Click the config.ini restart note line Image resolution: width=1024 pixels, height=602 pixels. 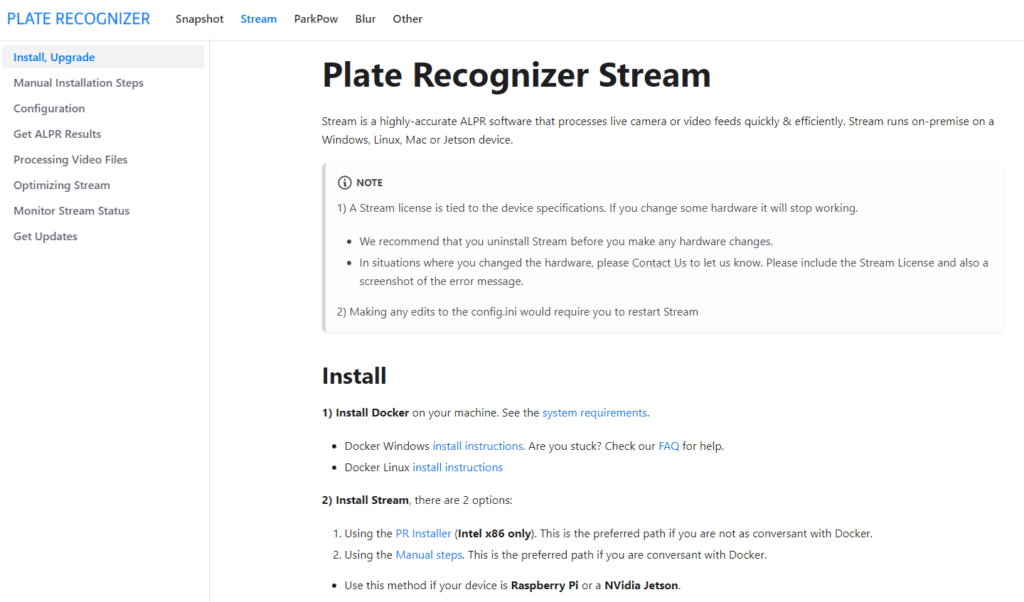tap(517, 312)
